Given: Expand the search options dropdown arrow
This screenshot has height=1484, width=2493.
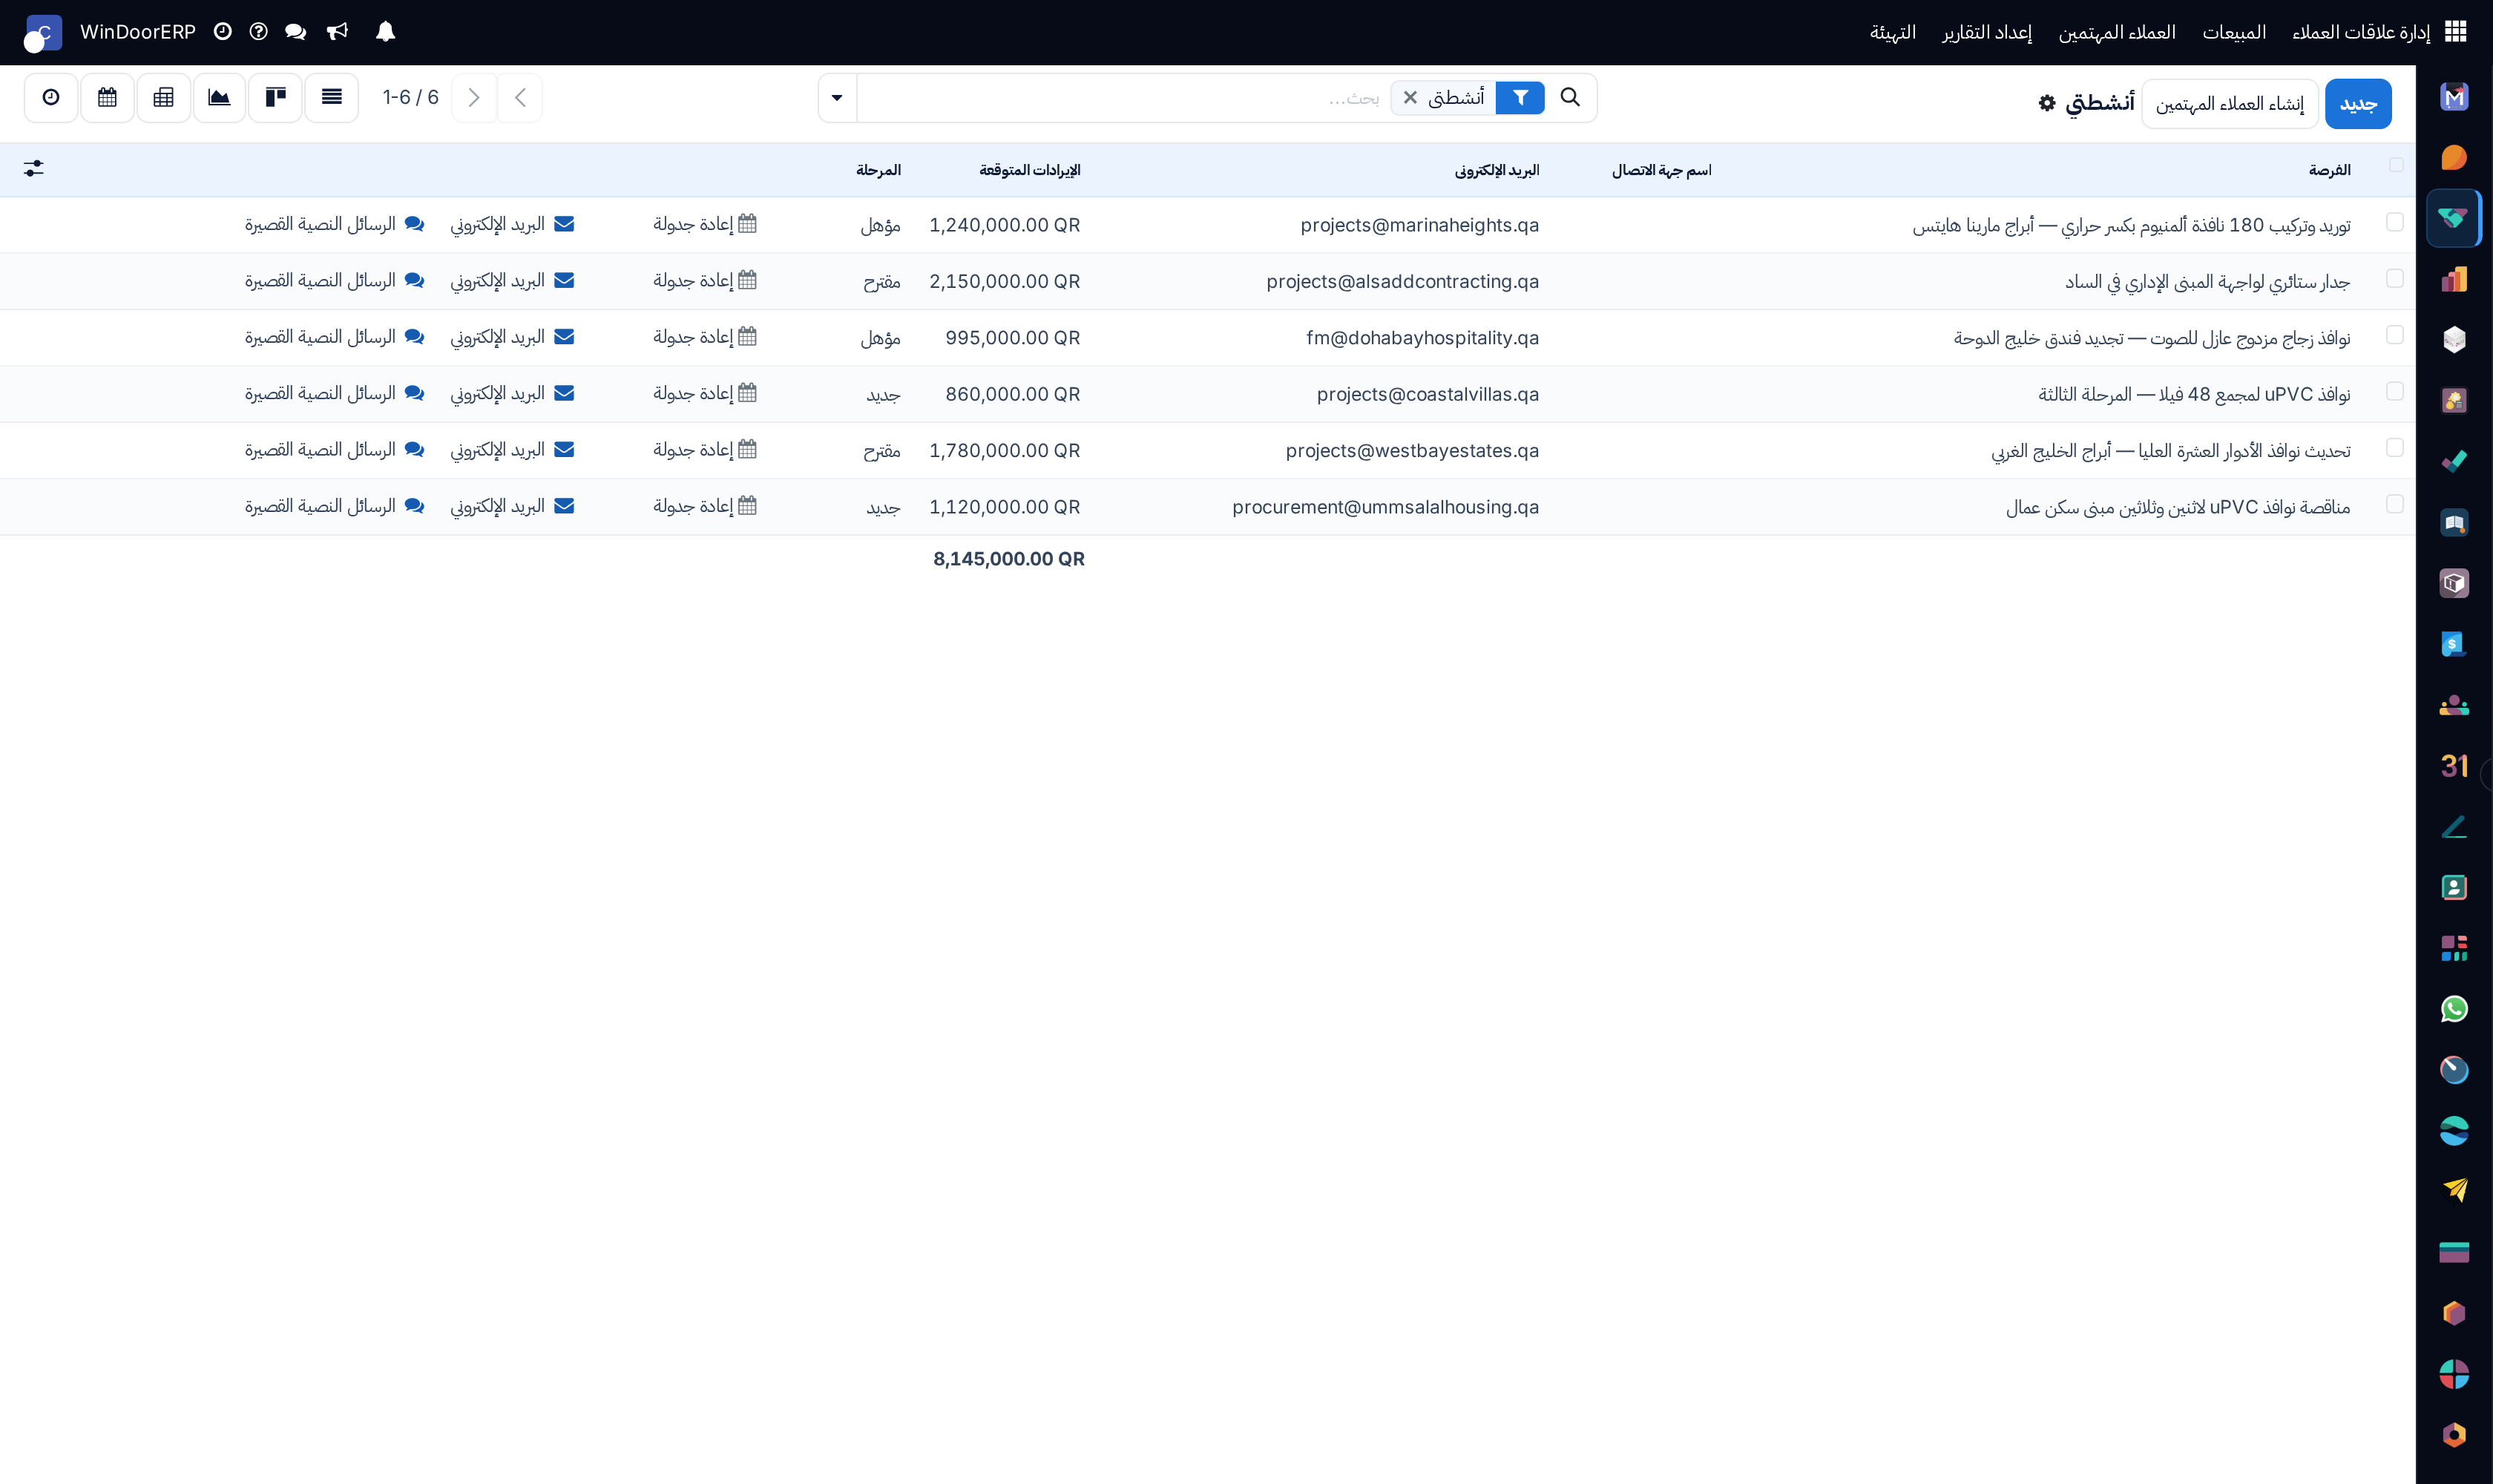Looking at the screenshot, I should [x=837, y=98].
